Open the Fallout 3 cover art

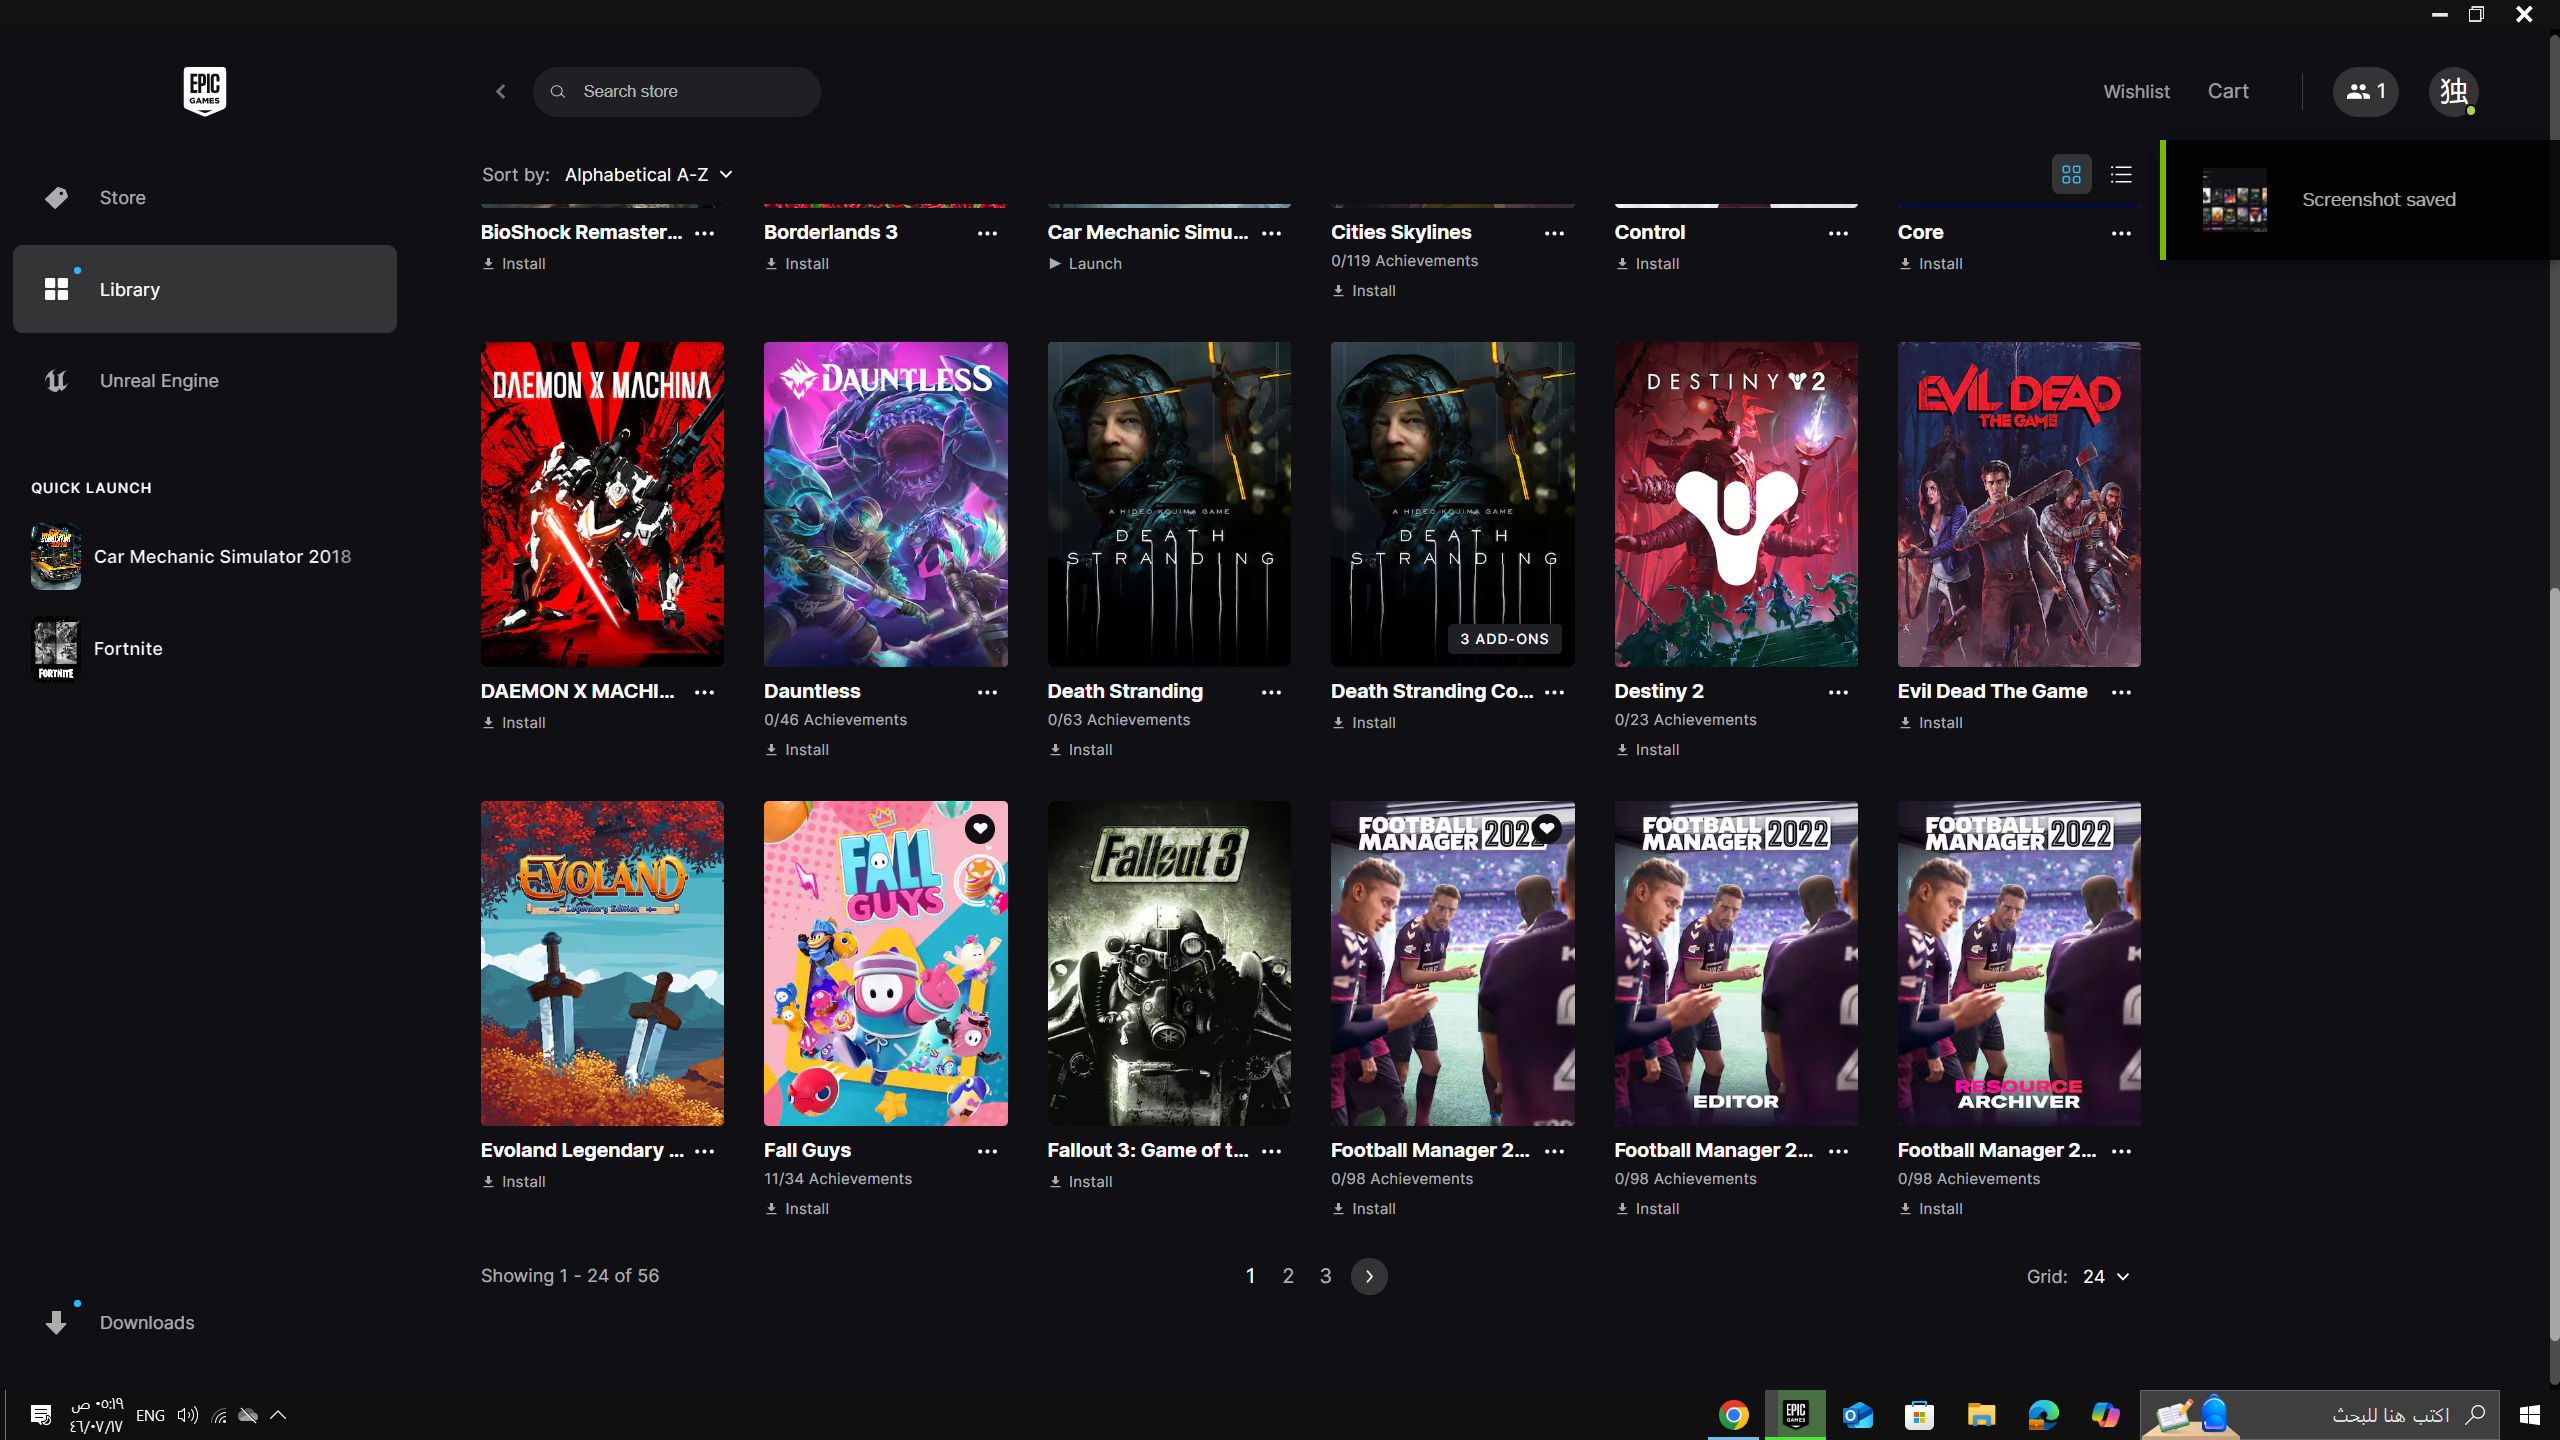point(1169,963)
